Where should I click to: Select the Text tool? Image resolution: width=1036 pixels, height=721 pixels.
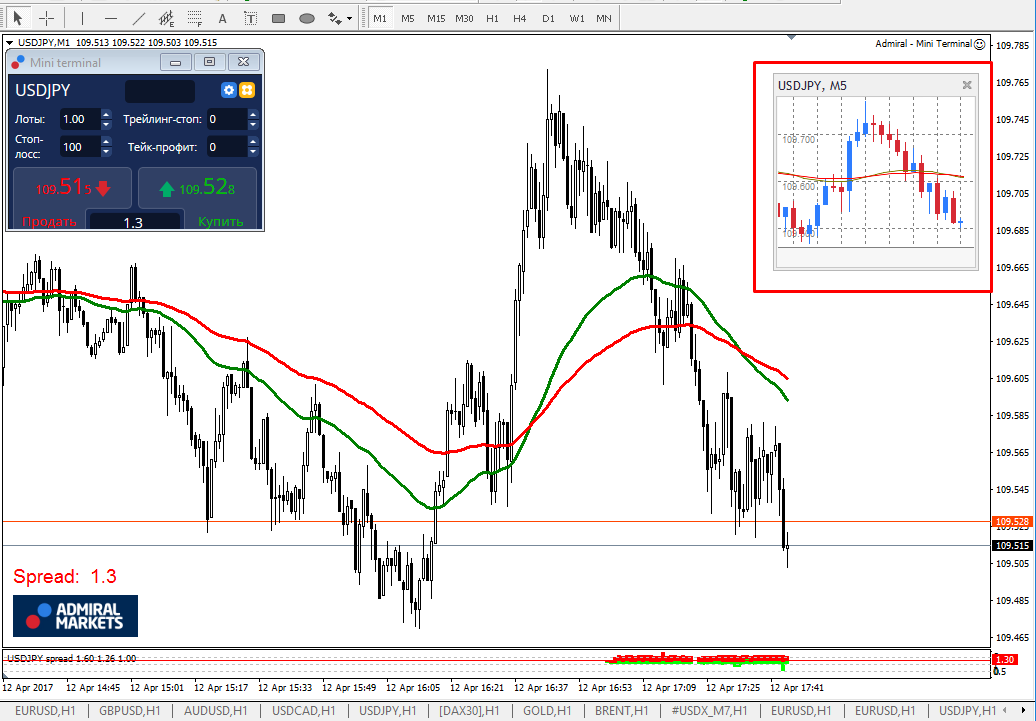tap(223, 19)
